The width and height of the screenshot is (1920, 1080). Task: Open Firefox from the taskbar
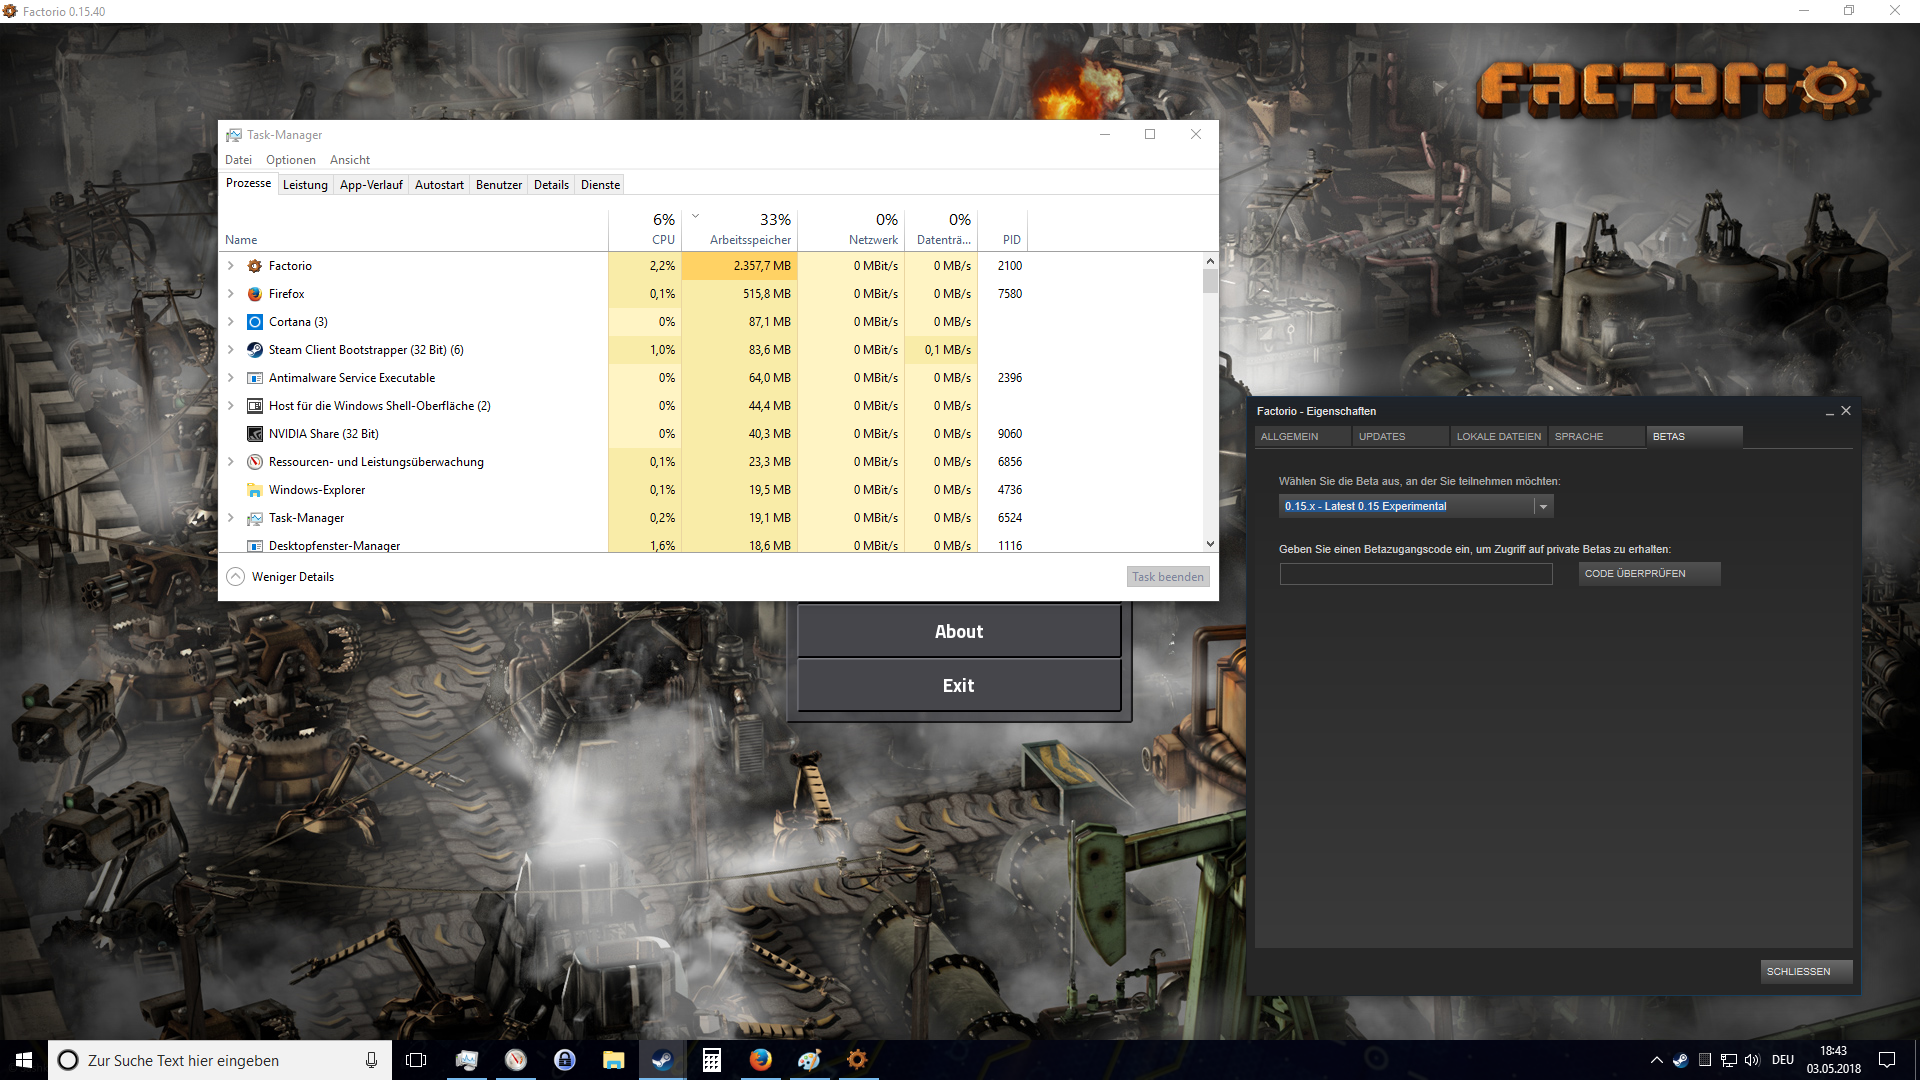click(761, 1060)
